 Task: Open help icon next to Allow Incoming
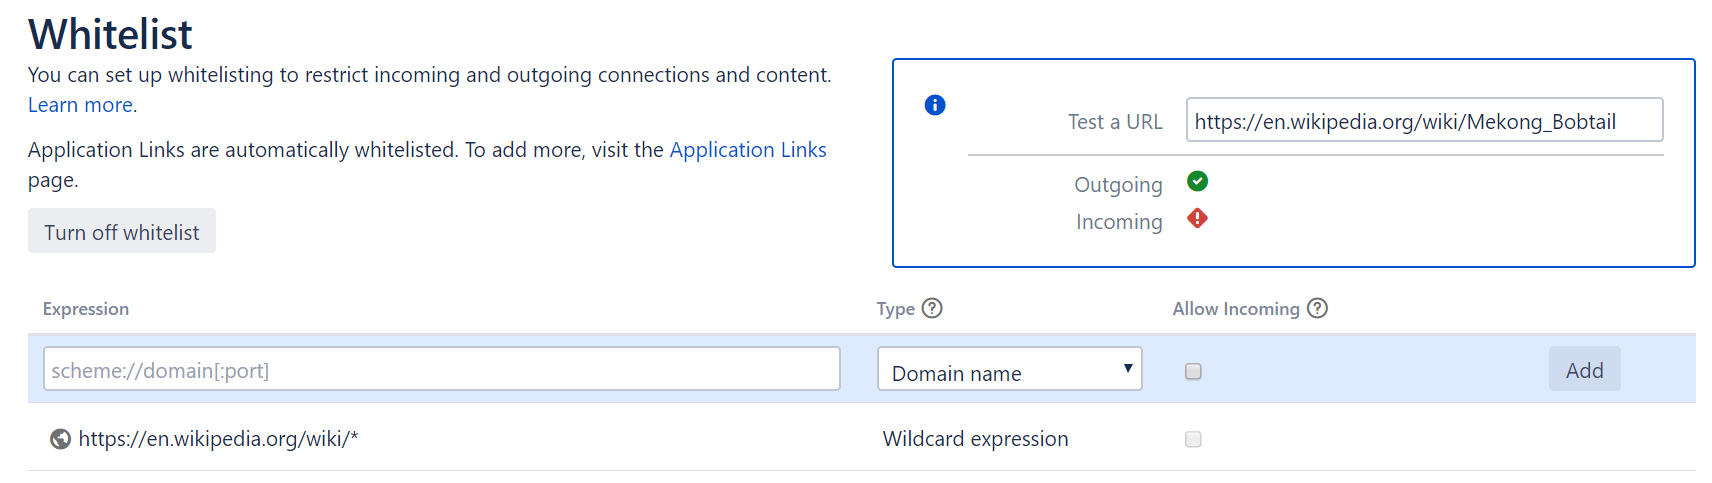[1317, 308]
